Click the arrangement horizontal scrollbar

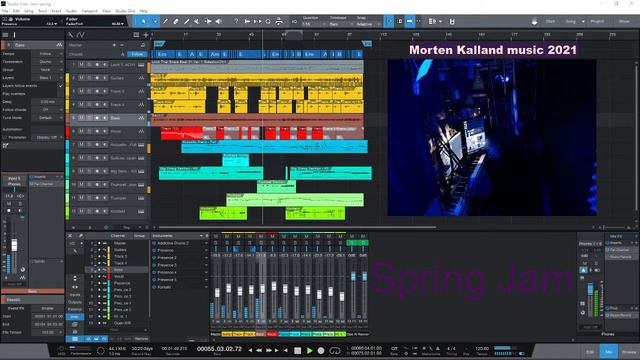click(297, 227)
